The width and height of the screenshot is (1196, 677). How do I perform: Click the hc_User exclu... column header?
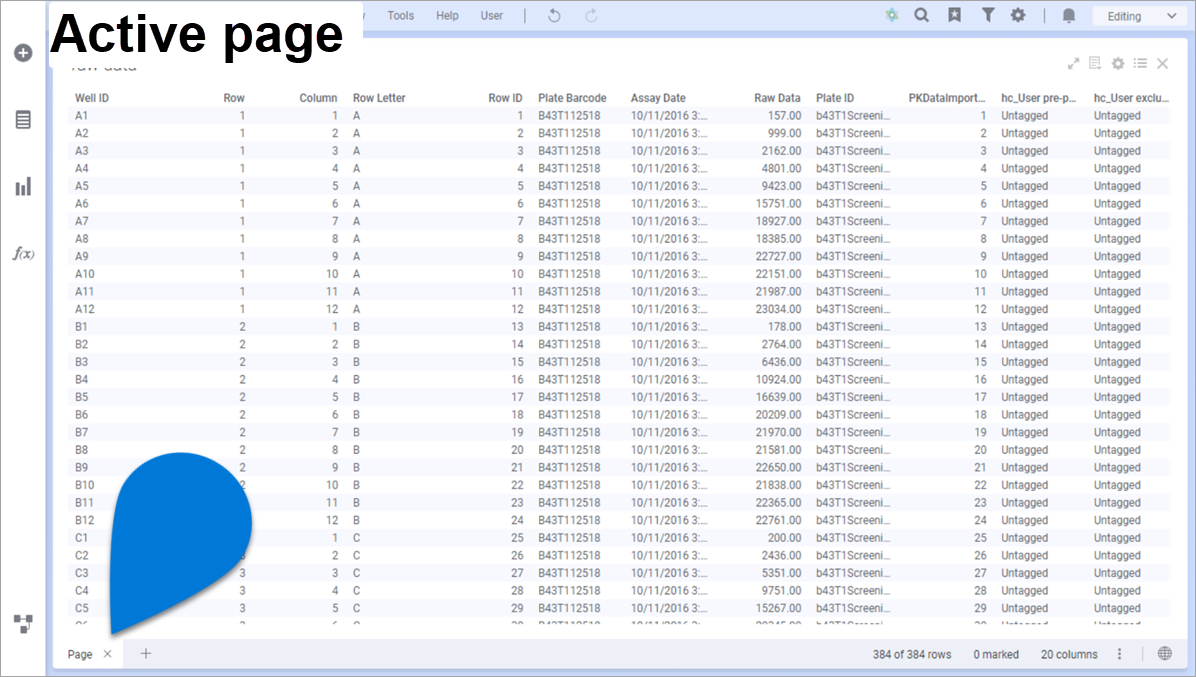[x=1130, y=98]
